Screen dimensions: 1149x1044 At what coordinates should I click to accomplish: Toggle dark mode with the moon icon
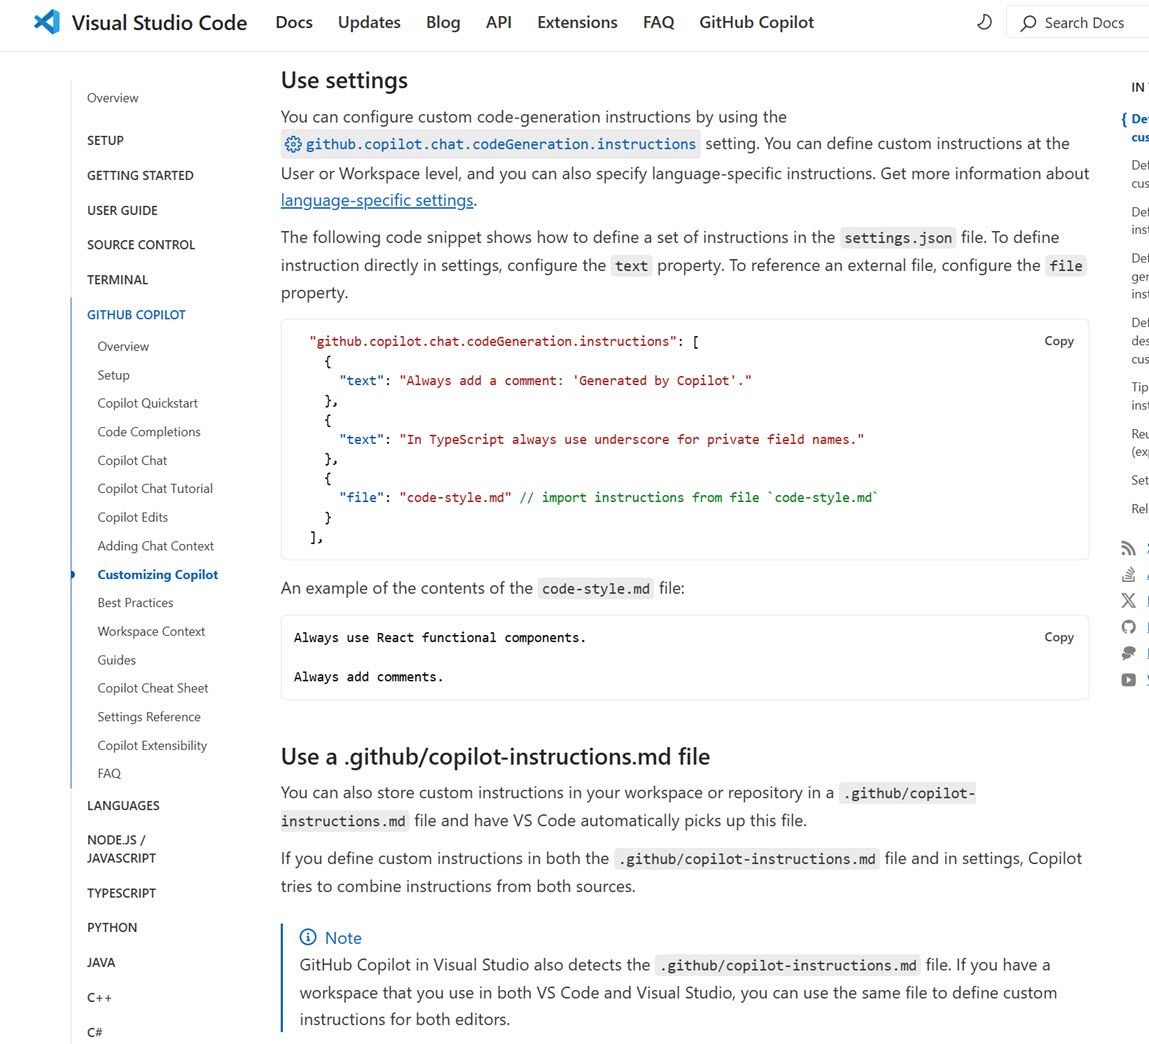click(x=984, y=21)
